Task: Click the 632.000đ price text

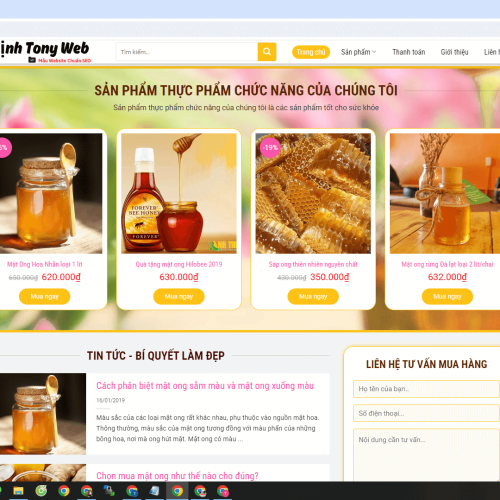Action: tap(447, 277)
